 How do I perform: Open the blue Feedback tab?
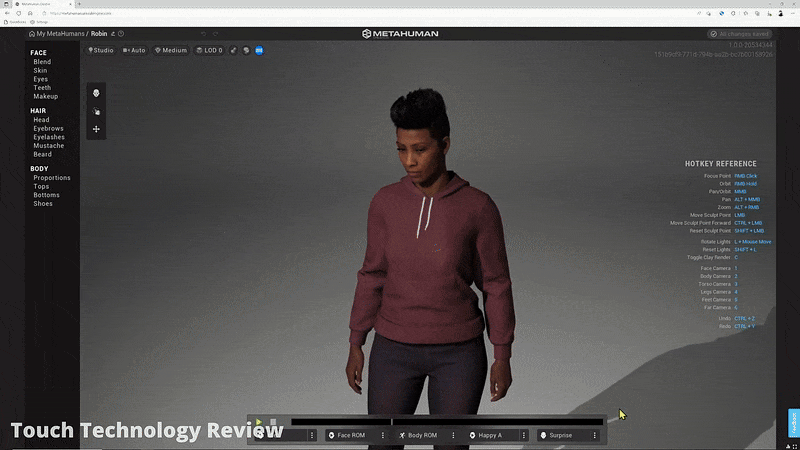point(794,423)
